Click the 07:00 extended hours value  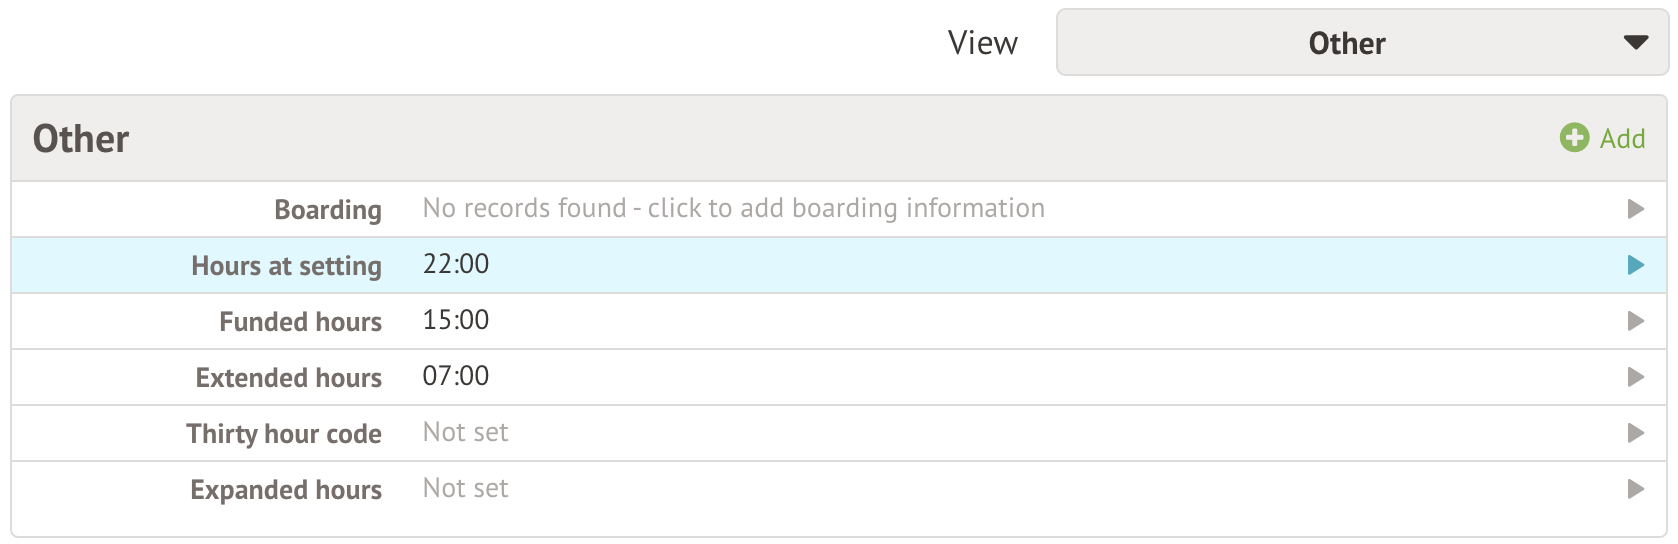(x=456, y=376)
